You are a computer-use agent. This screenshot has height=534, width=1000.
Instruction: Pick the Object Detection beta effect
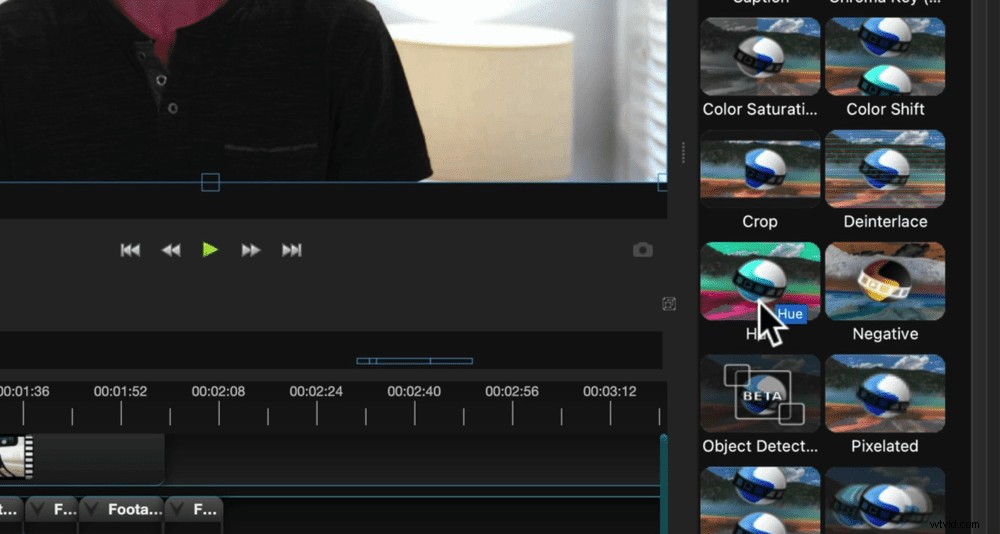click(760, 394)
